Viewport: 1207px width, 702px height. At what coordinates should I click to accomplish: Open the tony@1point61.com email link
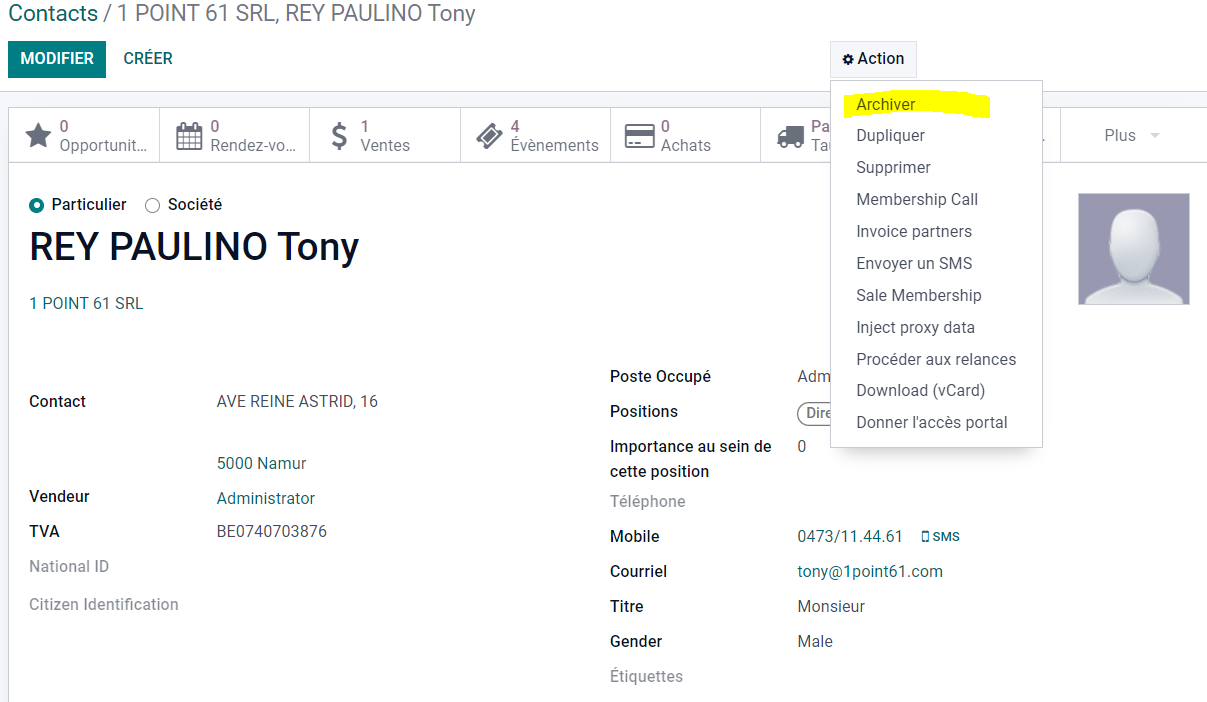click(869, 572)
